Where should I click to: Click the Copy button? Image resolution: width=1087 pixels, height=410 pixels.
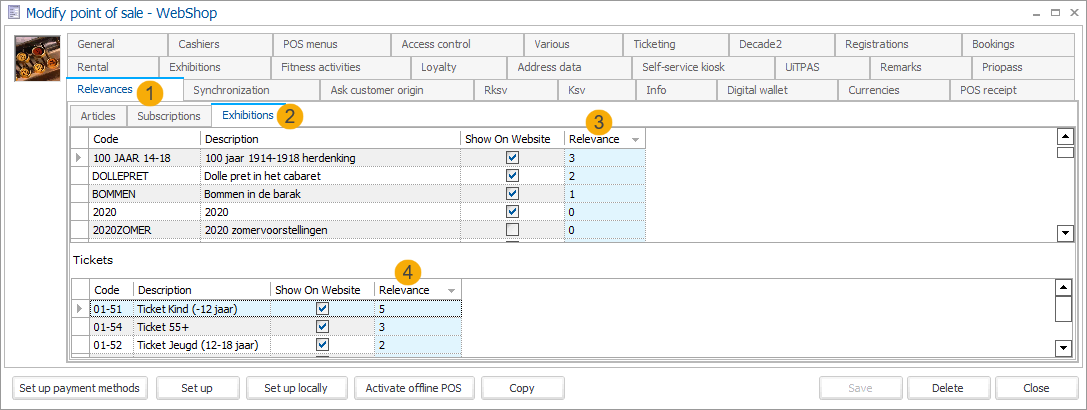pos(521,388)
